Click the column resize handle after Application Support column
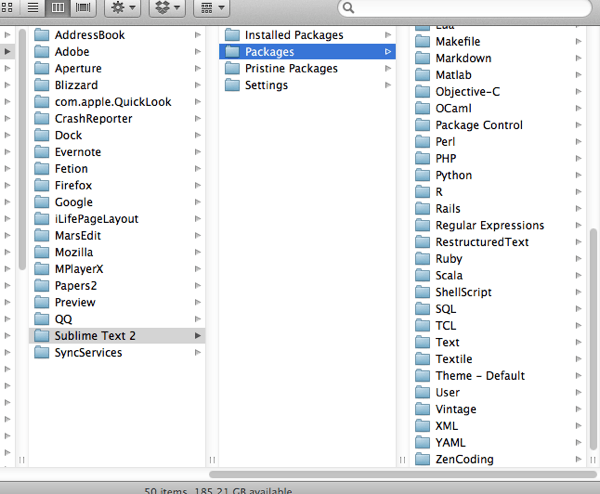 click(x=212, y=460)
